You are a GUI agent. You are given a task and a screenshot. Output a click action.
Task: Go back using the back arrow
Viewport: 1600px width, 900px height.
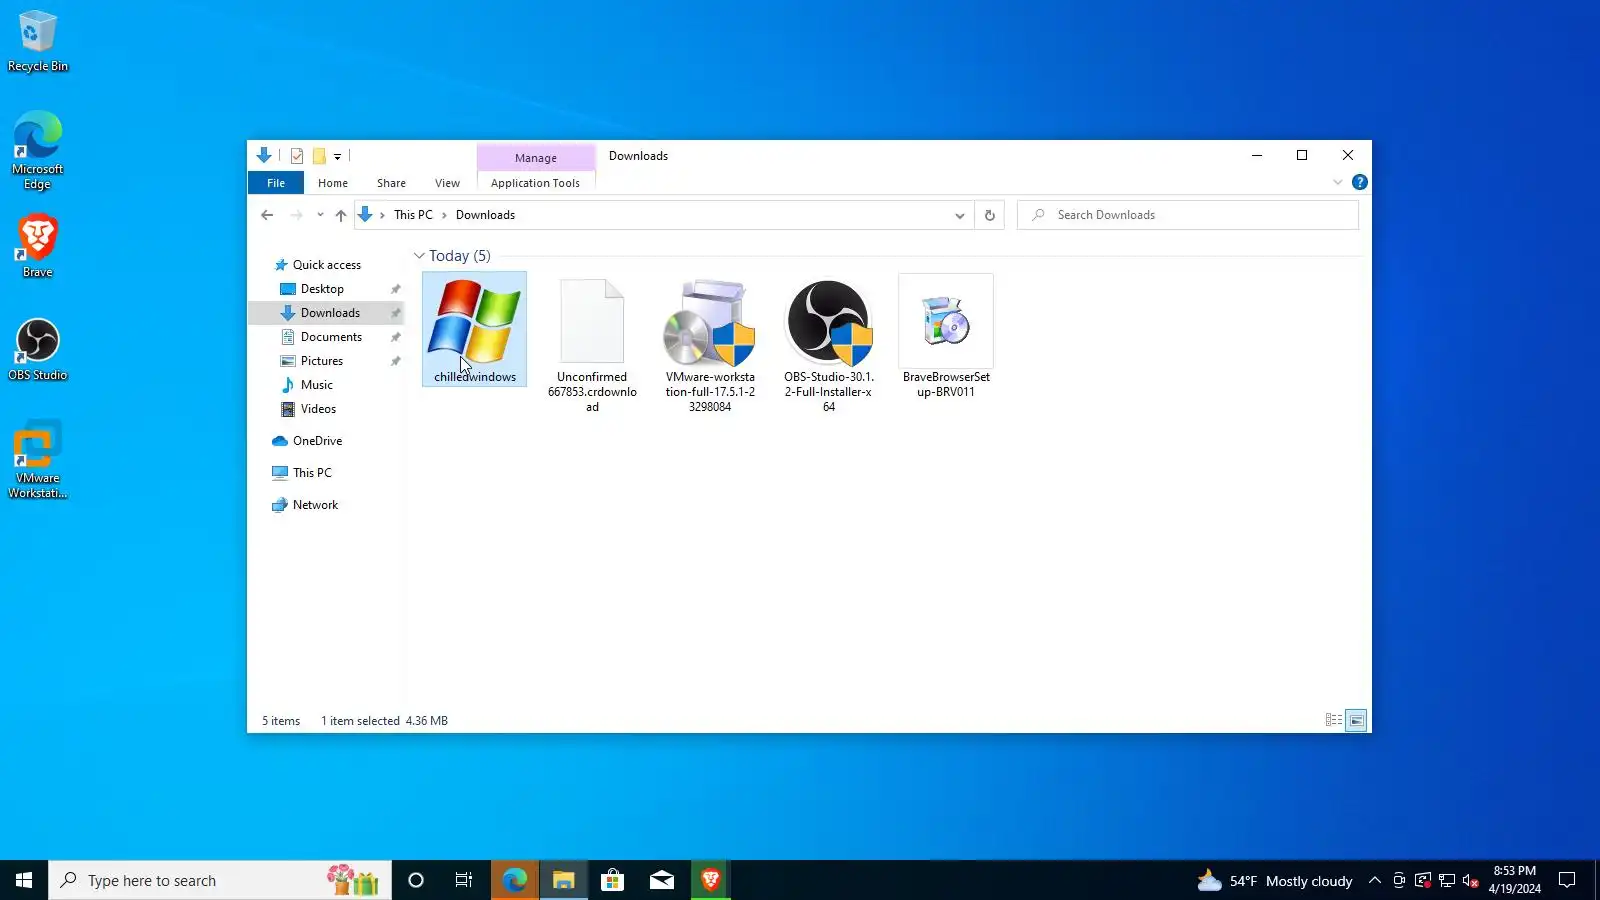click(x=267, y=215)
